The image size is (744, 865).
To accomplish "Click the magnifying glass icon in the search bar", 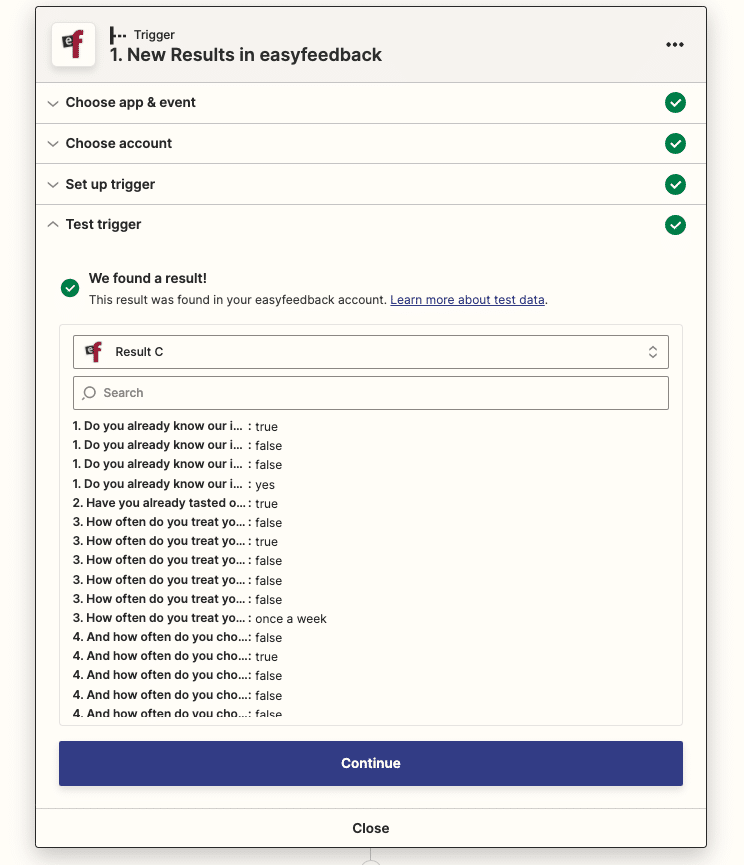I will coord(90,392).
